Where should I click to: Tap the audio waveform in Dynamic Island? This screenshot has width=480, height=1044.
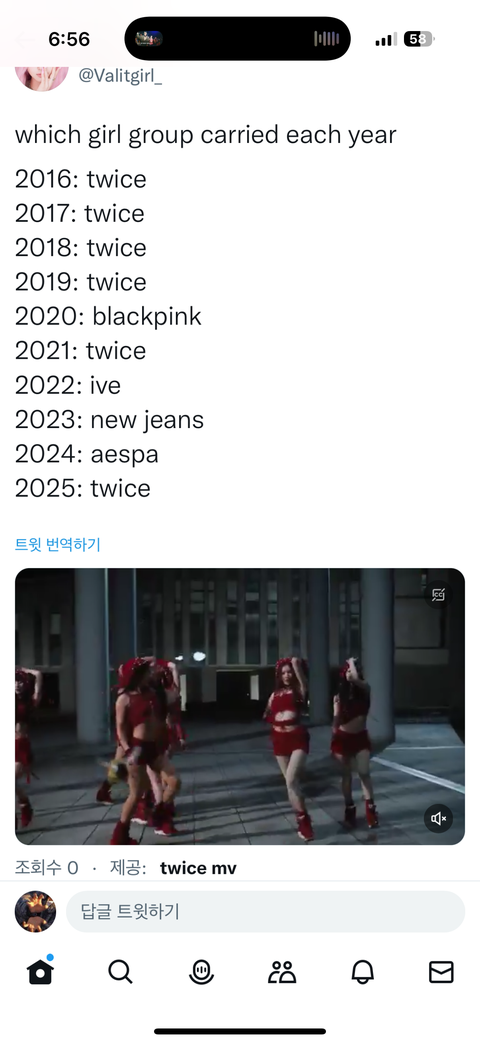point(326,39)
